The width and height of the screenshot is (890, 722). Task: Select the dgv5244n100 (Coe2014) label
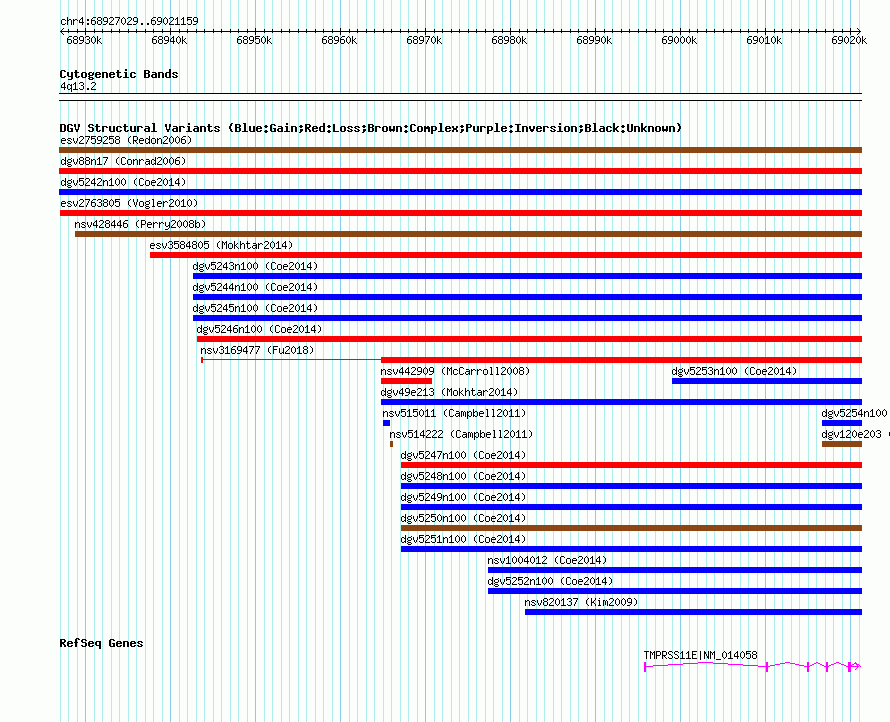coord(255,287)
